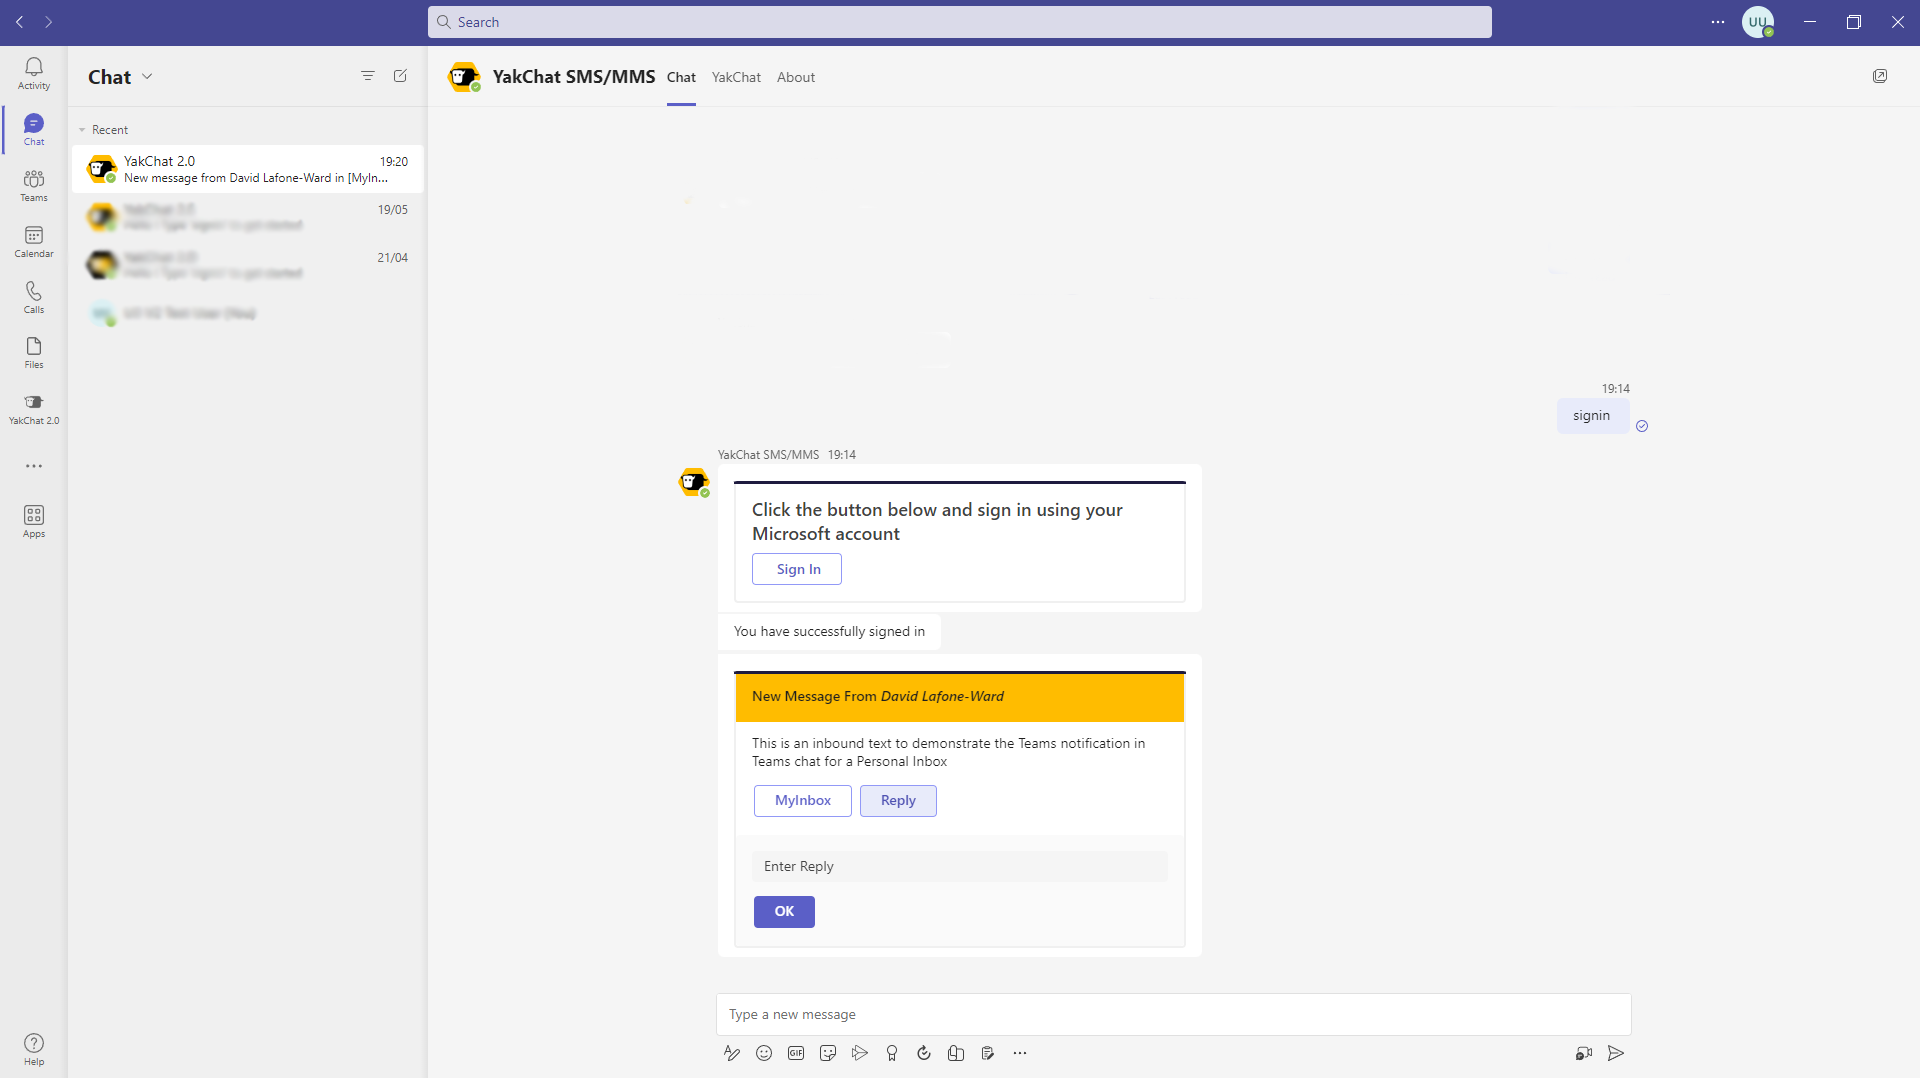Select the Chat tab in header
Screen dimensions: 1920x1078
pyautogui.click(x=681, y=77)
